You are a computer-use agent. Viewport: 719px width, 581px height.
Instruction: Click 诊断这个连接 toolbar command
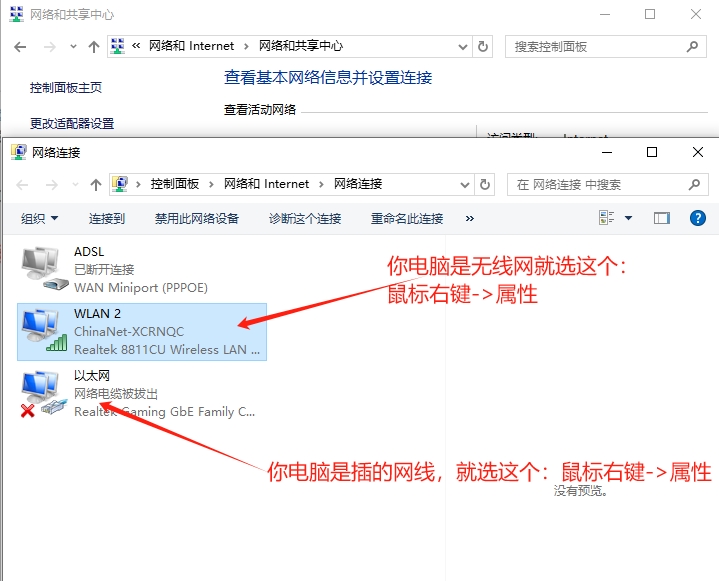[305, 218]
